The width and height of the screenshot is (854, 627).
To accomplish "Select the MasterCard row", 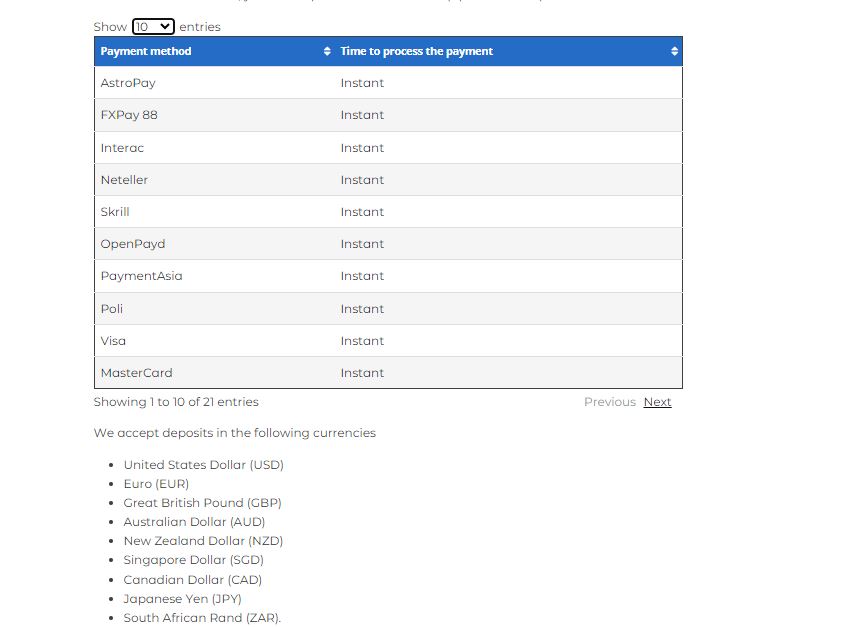I will pyautogui.click(x=136, y=373).
